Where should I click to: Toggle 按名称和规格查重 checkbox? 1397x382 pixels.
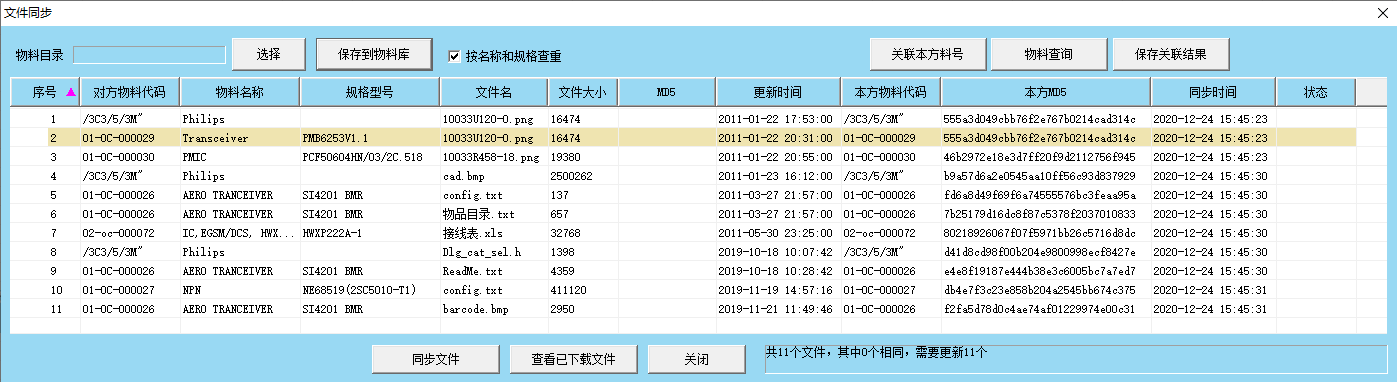tap(455, 56)
